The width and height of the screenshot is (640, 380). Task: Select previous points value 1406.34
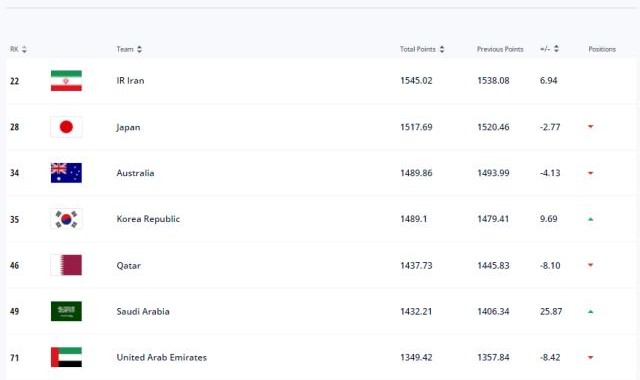point(493,311)
